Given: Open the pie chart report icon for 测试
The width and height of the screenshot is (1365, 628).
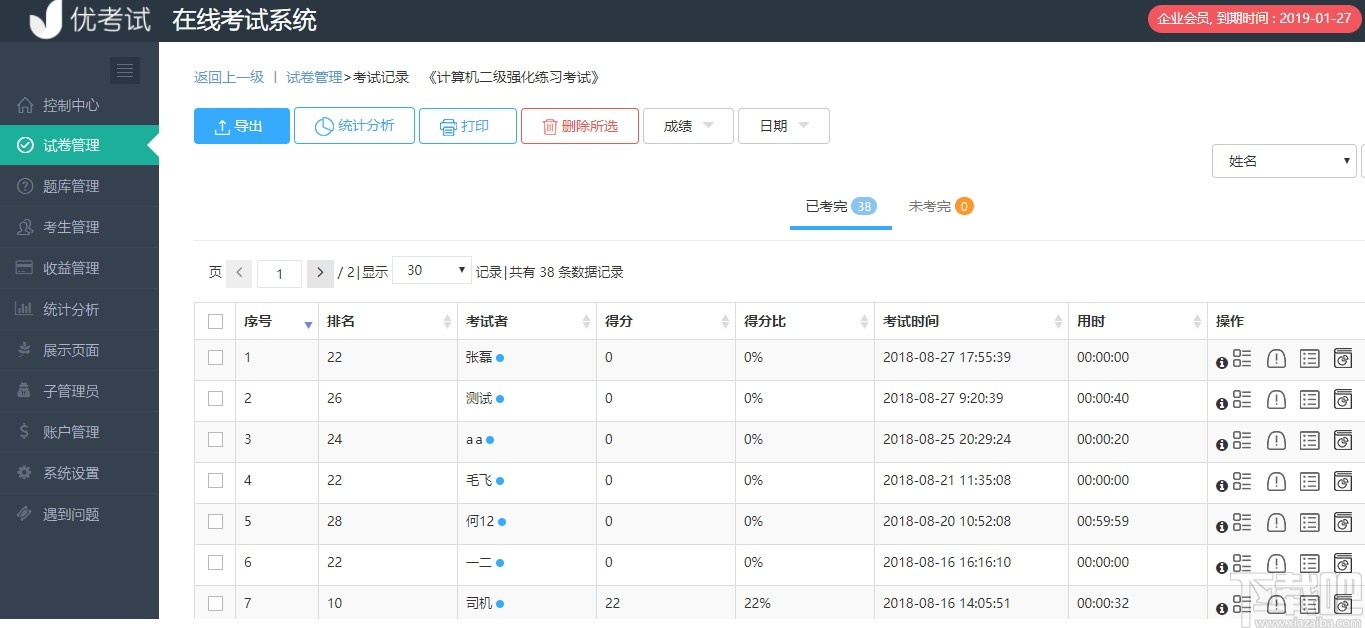Looking at the screenshot, I should coord(1343,399).
